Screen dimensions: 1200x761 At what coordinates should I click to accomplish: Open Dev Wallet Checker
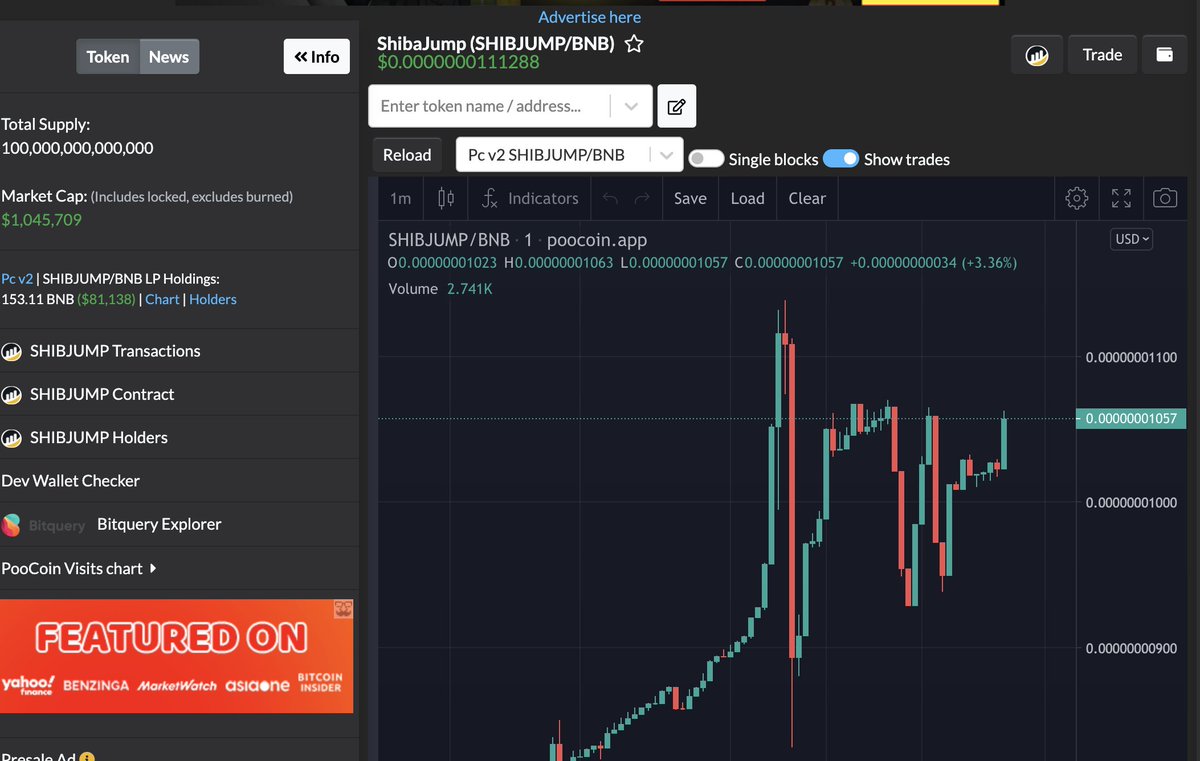coord(71,481)
